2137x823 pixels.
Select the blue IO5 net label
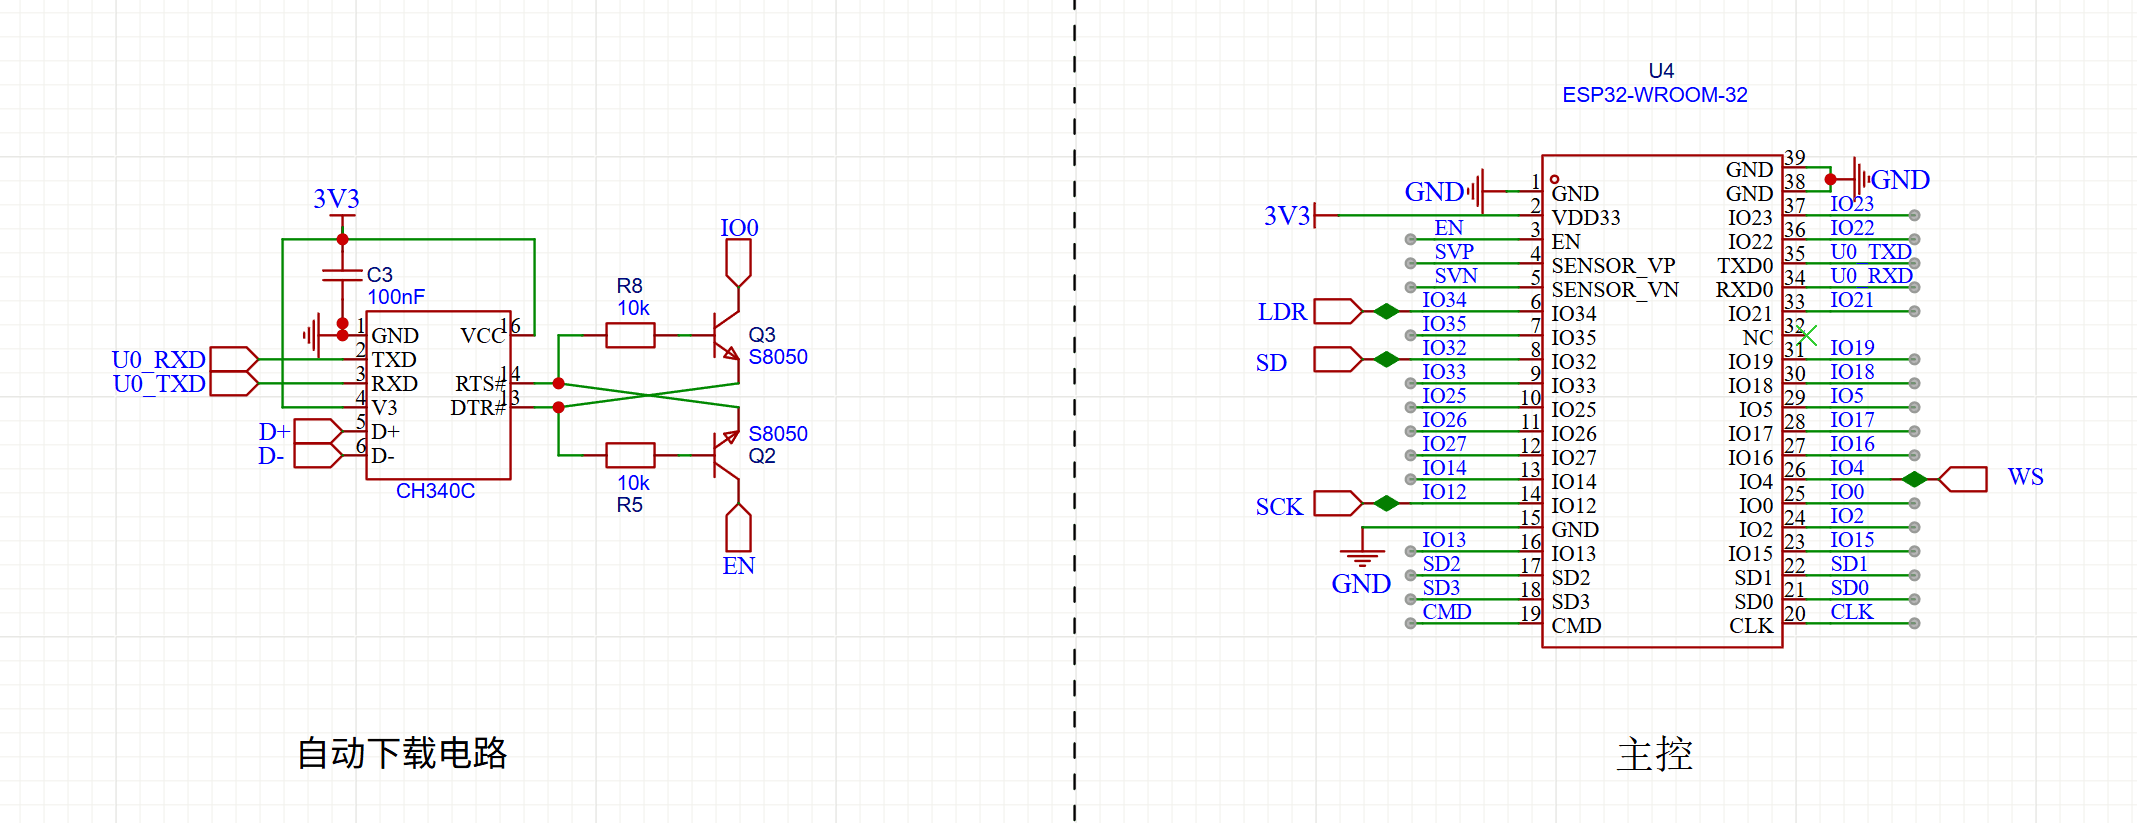1847,396
